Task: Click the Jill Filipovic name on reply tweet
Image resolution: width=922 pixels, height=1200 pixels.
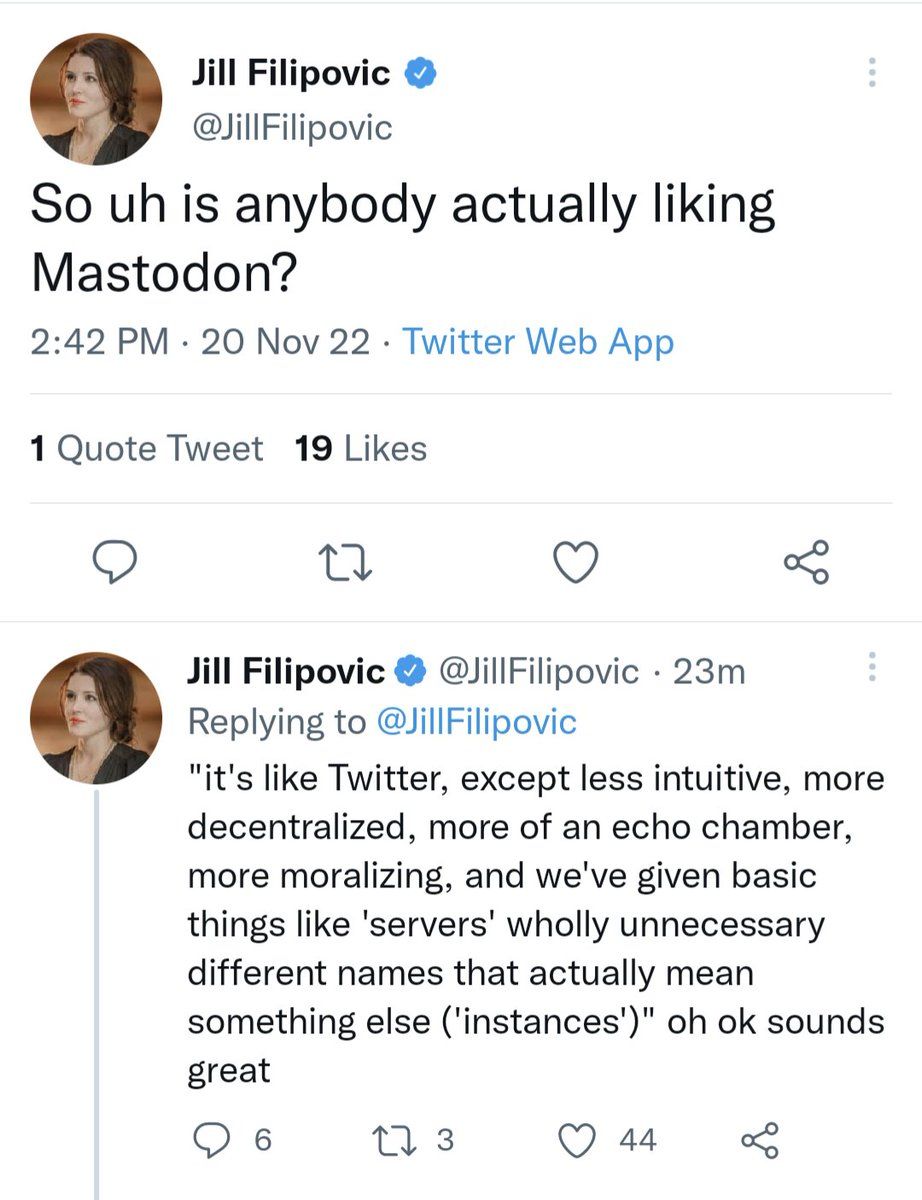Action: tap(285, 671)
